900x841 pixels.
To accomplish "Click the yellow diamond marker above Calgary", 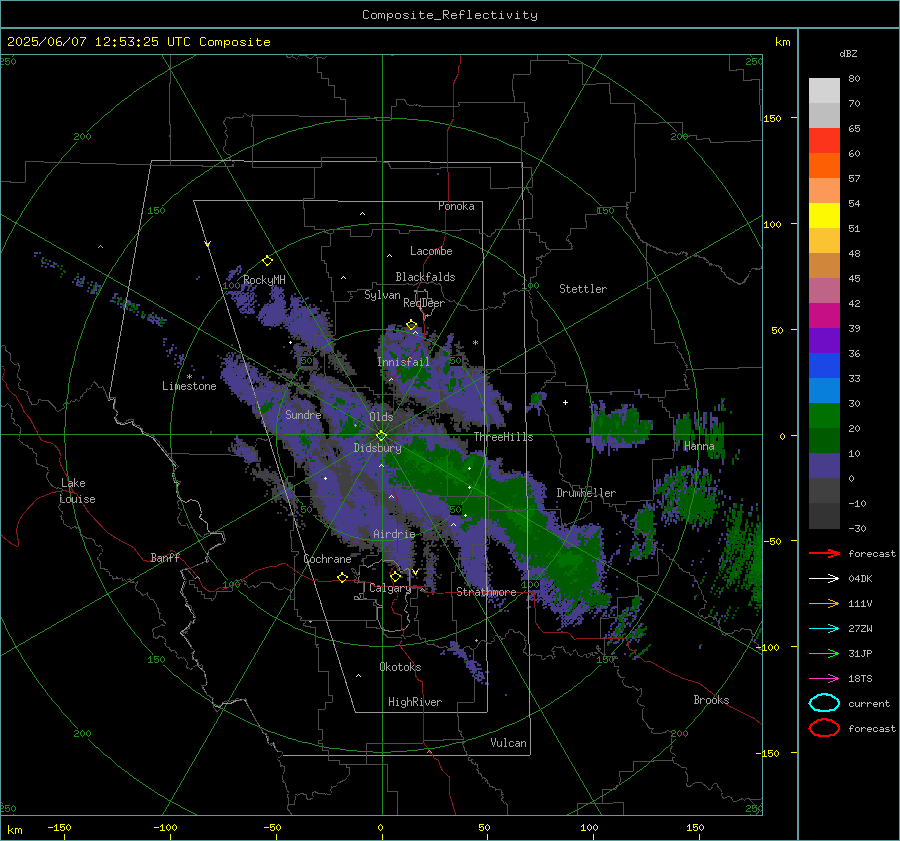I will point(395,576).
